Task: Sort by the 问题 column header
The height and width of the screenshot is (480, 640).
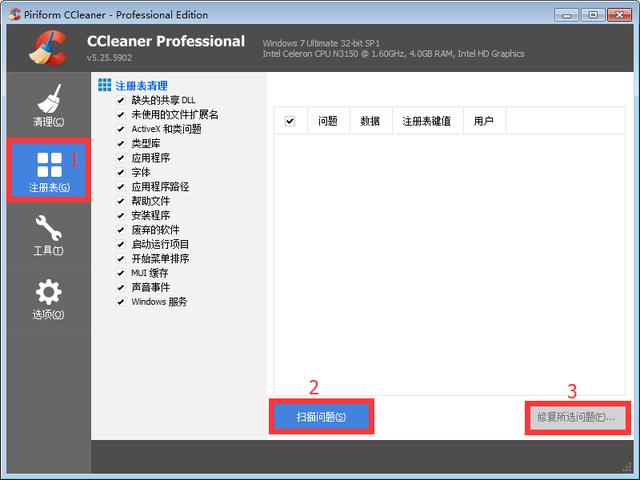Action: 328,121
